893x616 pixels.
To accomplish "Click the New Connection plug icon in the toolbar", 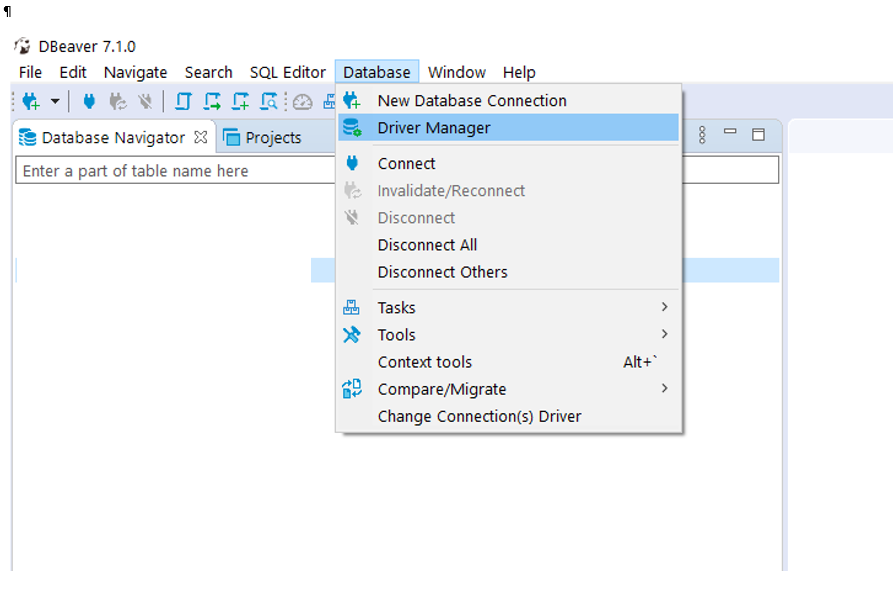I will click(x=31, y=101).
